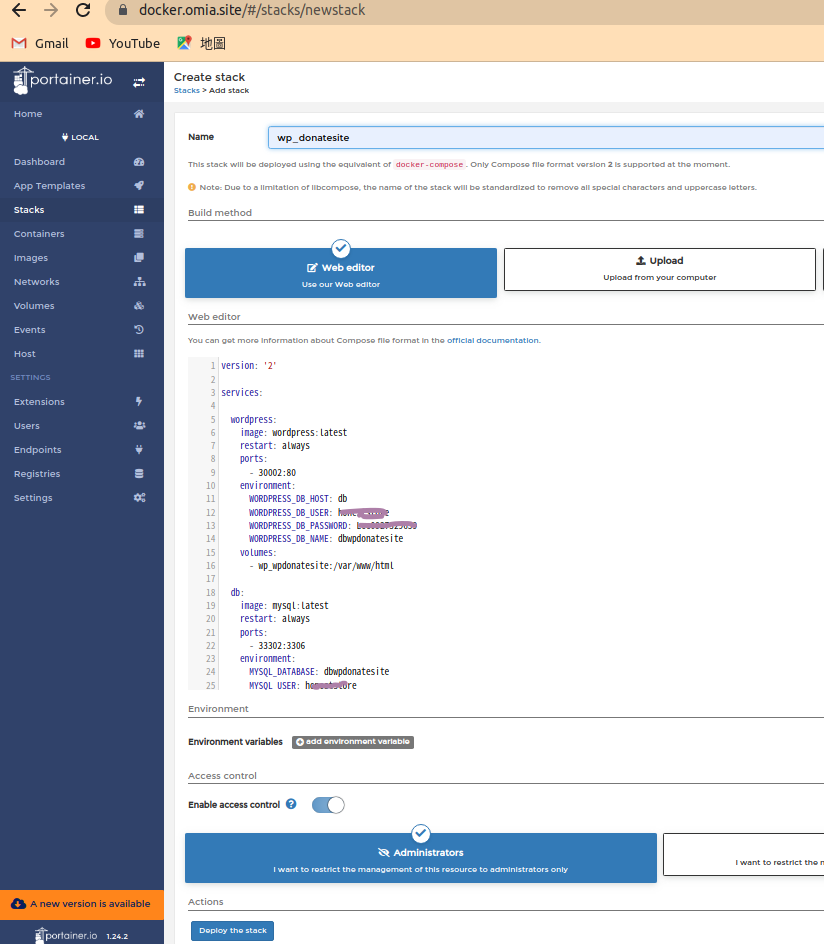The image size is (824, 944).
Task: Open the Volumes page in sidebar
Action: (x=34, y=306)
